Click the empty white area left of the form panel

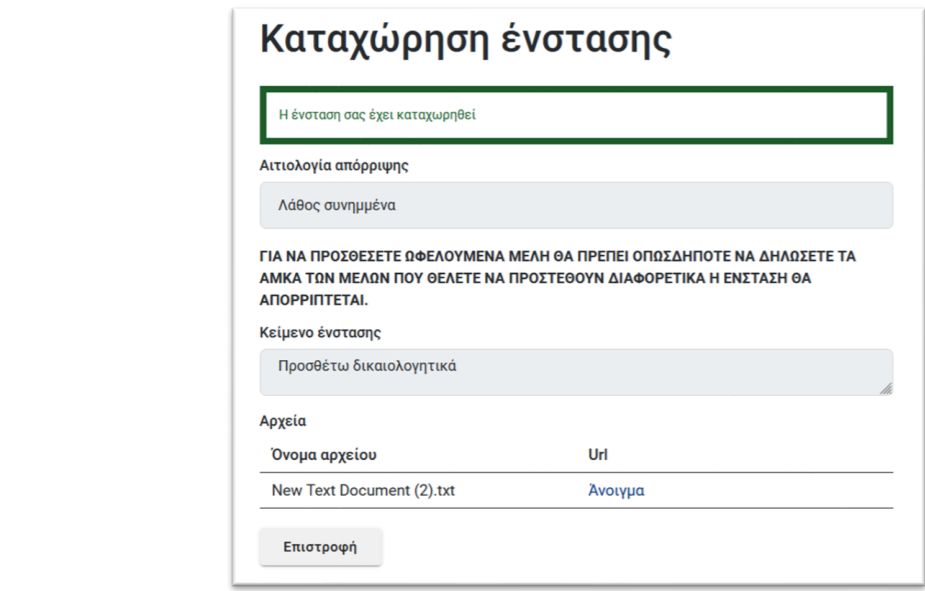coord(115,295)
